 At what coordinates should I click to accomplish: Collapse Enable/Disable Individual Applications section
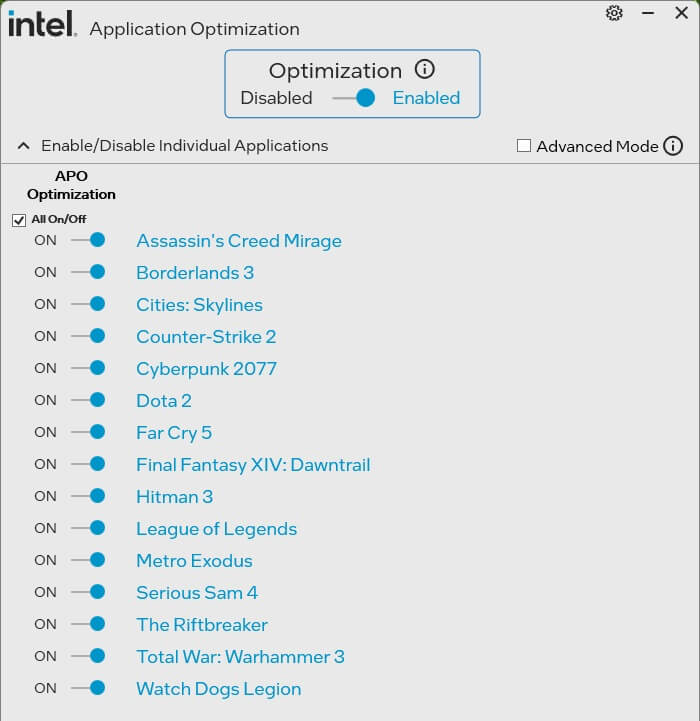coord(23,146)
